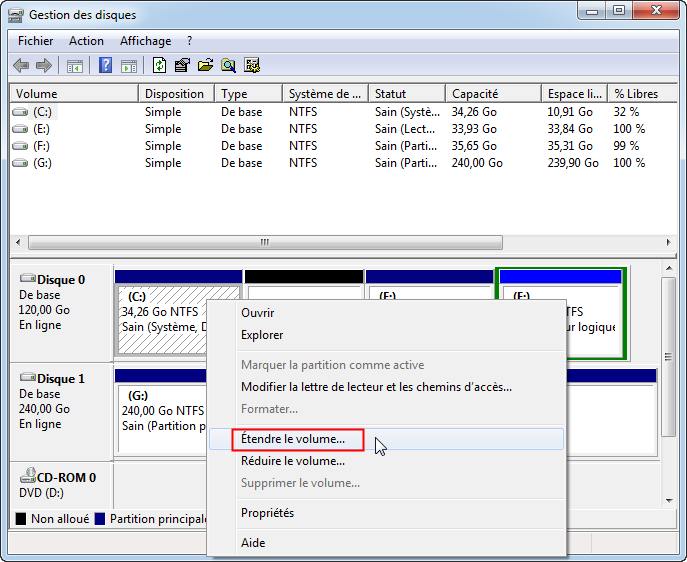Choose Explorer in the context menu
This screenshot has width=687, height=562.
(x=387, y=335)
